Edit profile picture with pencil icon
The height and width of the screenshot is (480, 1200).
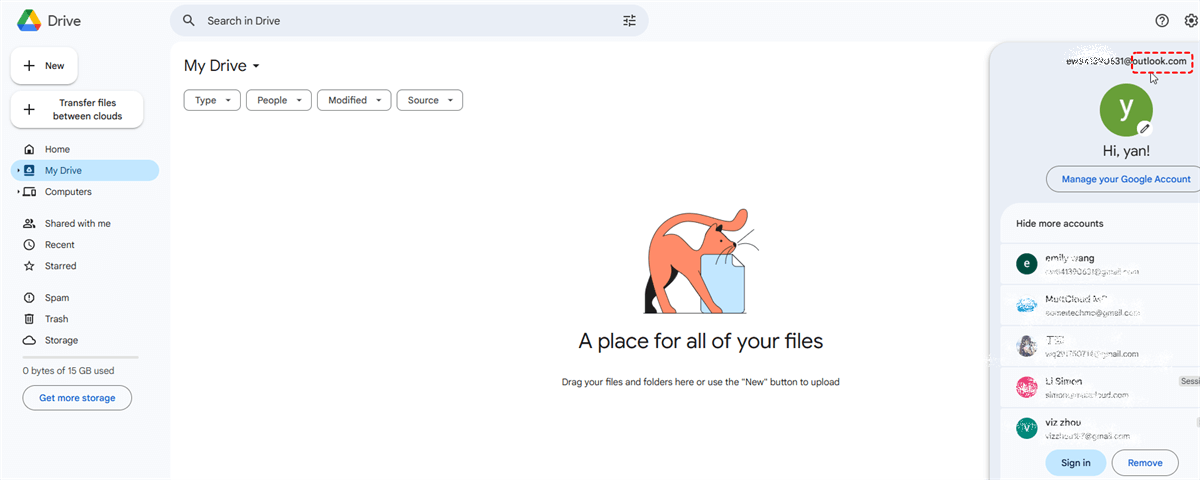tap(1144, 128)
